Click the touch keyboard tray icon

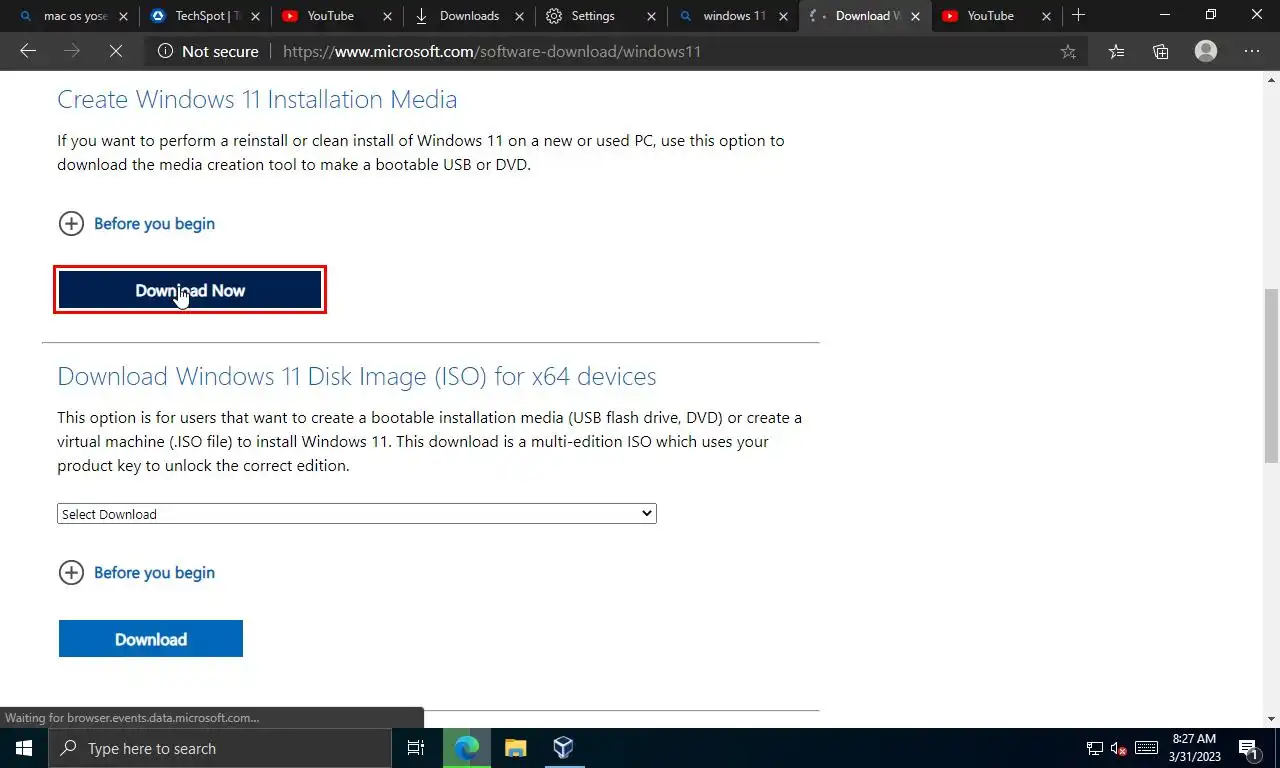click(1146, 748)
